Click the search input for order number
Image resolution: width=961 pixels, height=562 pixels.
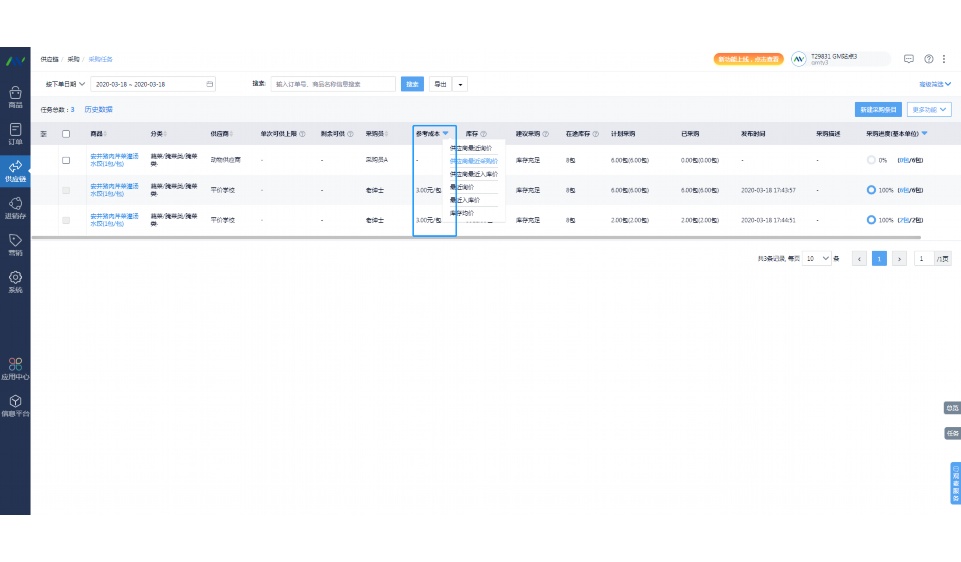[x=333, y=84]
